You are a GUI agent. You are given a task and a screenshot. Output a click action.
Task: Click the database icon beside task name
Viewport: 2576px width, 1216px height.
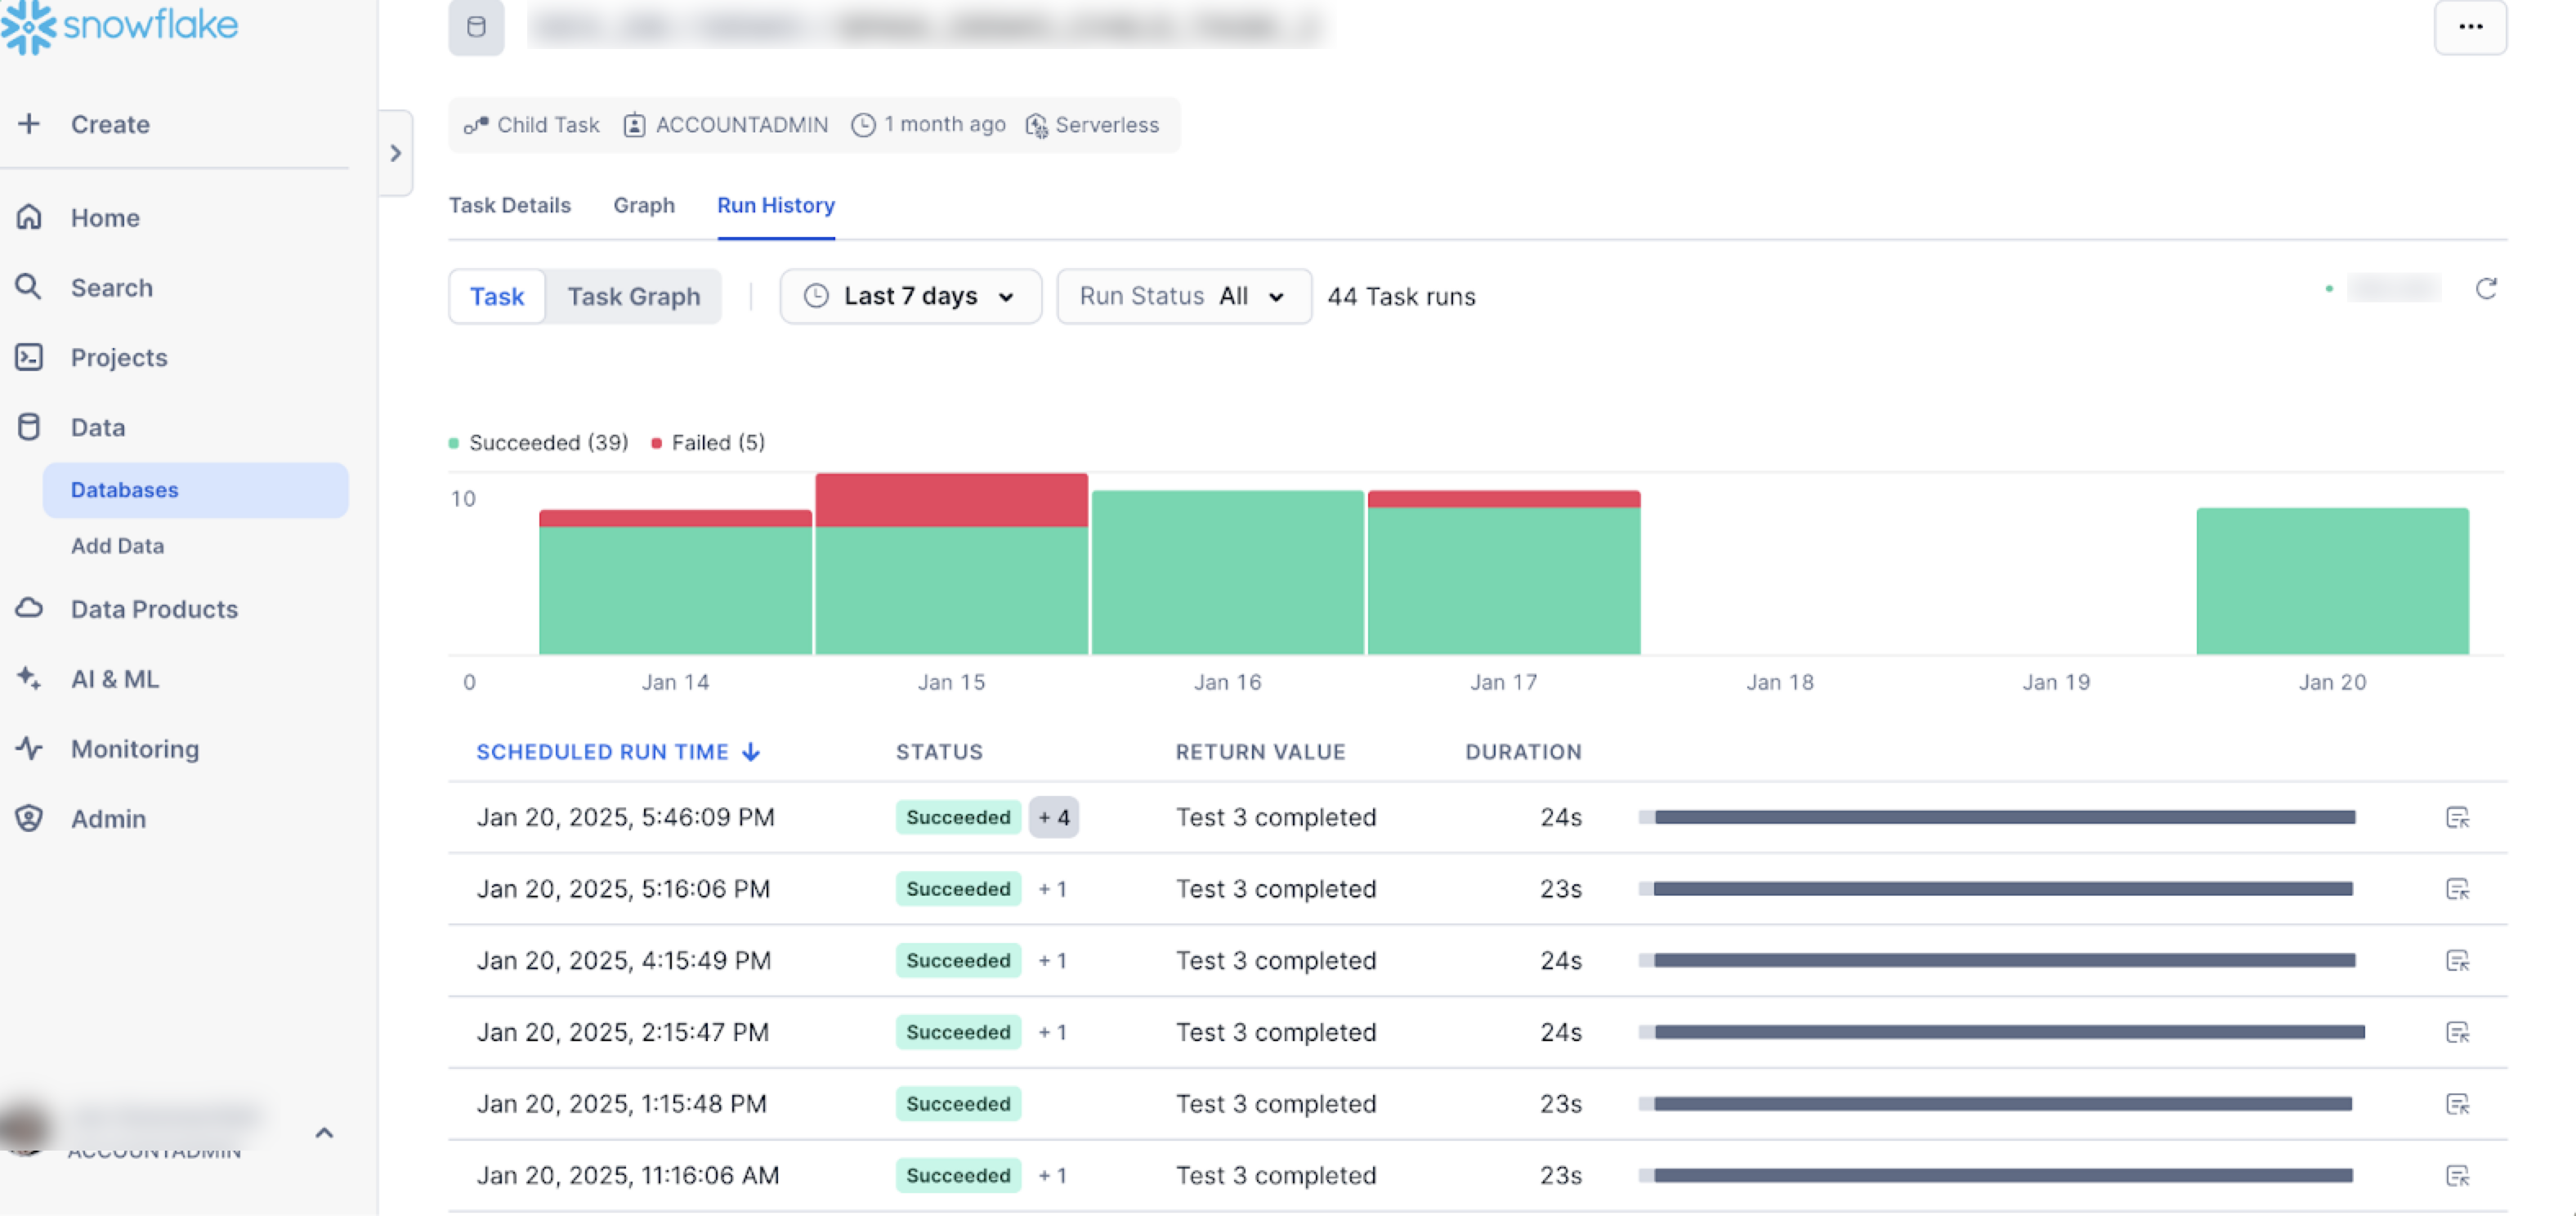476,27
